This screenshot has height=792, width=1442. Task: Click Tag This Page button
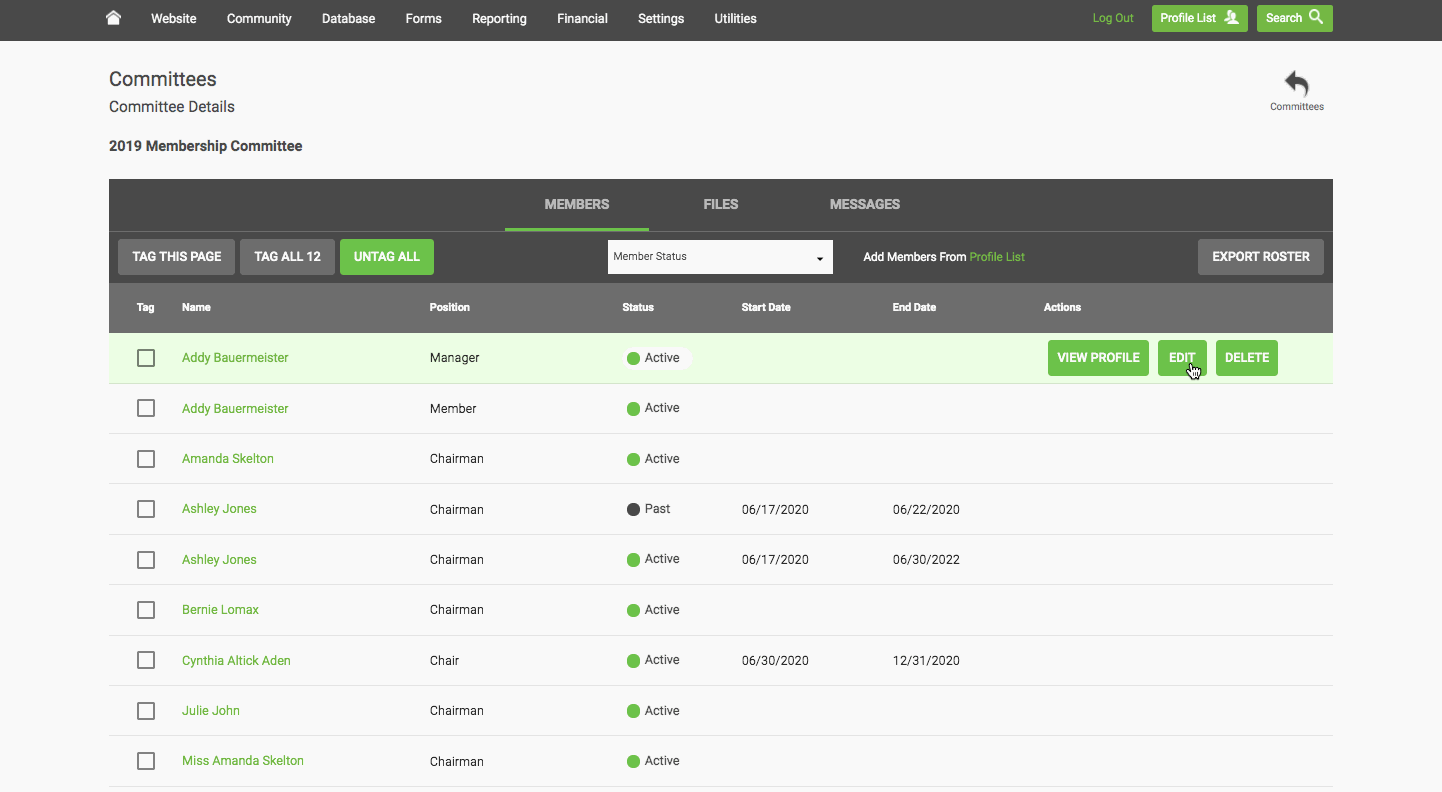click(x=177, y=257)
